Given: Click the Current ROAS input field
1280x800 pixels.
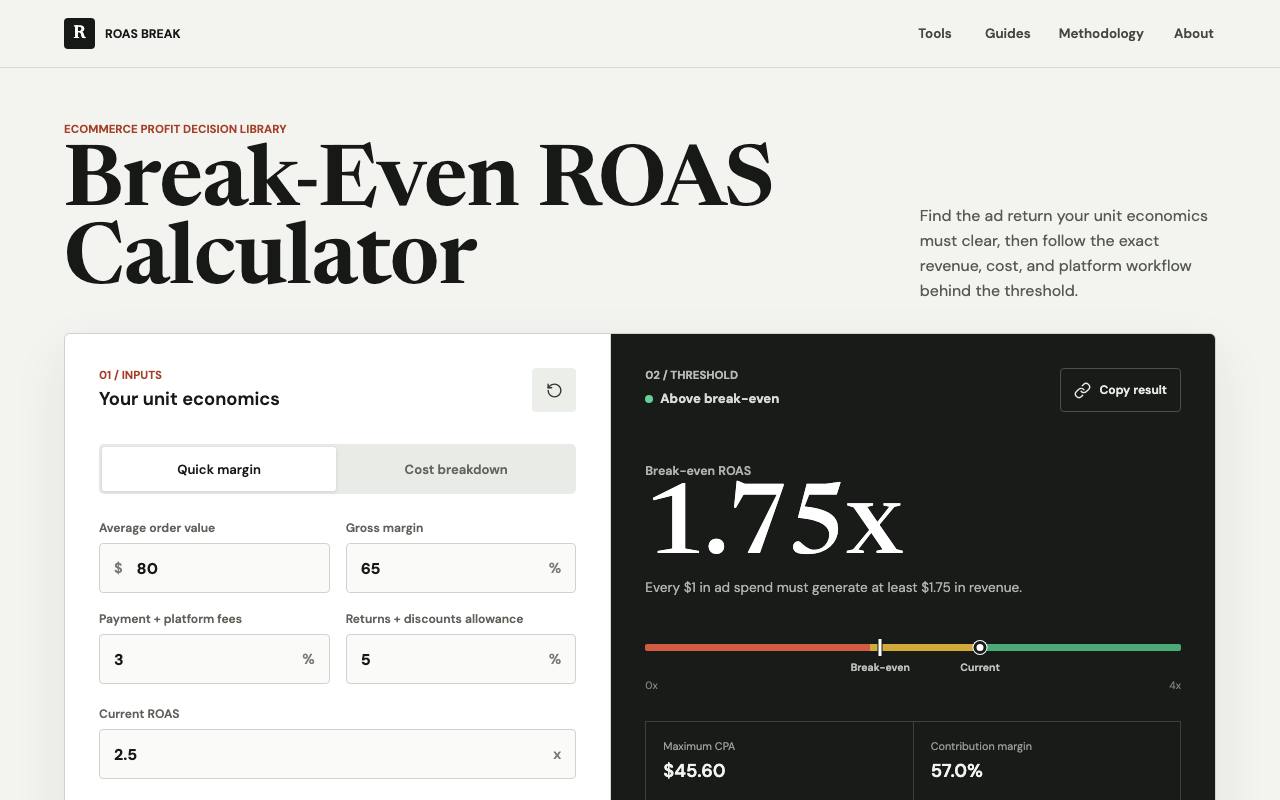Looking at the screenshot, I should pyautogui.click(x=337, y=754).
